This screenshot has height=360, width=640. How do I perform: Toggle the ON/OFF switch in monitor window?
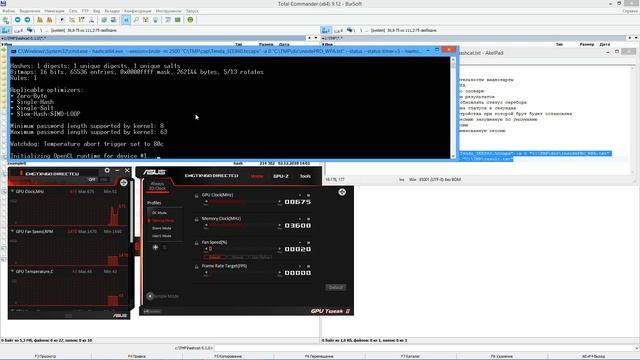[x=98, y=180]
